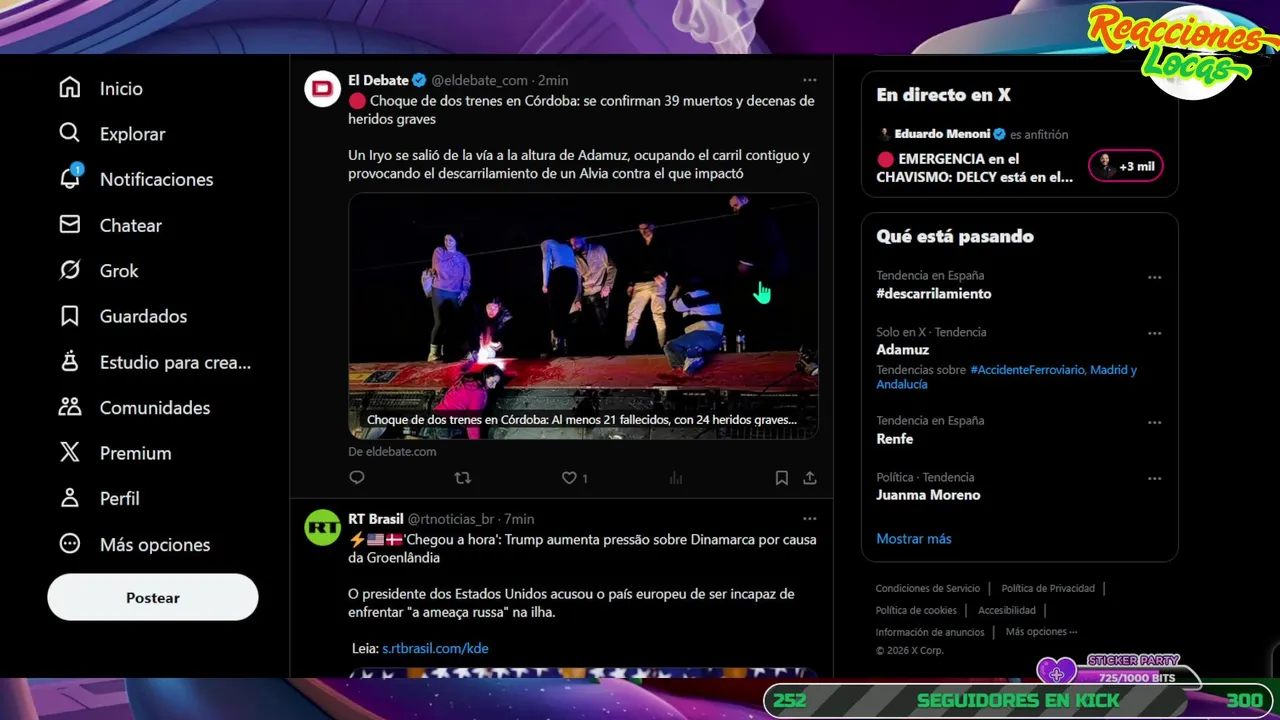Open Información de anuncios link
The width and height of the screenshot is (1280, 720).
(930, 632)
